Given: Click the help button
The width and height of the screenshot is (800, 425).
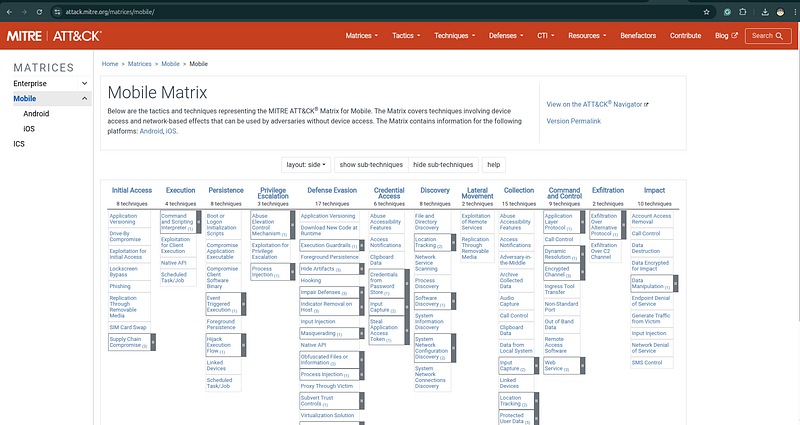Looking at the screenshot, I should click(493, 165).
